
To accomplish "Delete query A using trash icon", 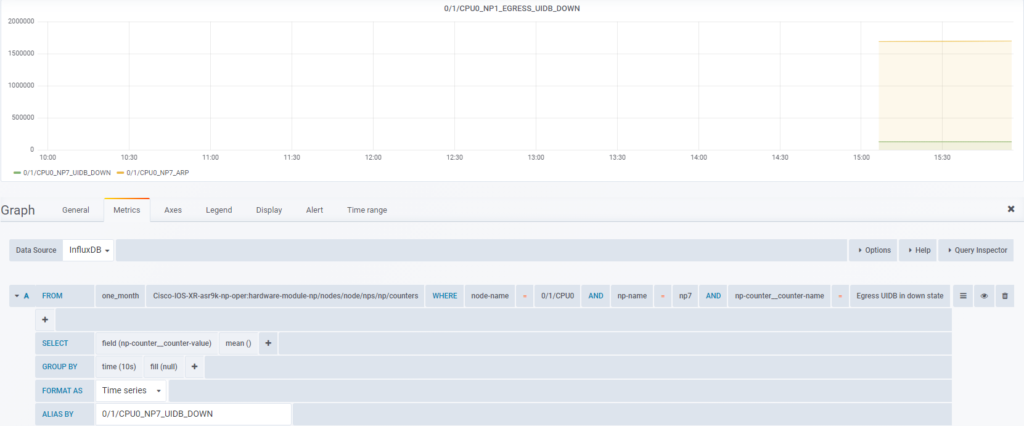I will [1005, 296].
